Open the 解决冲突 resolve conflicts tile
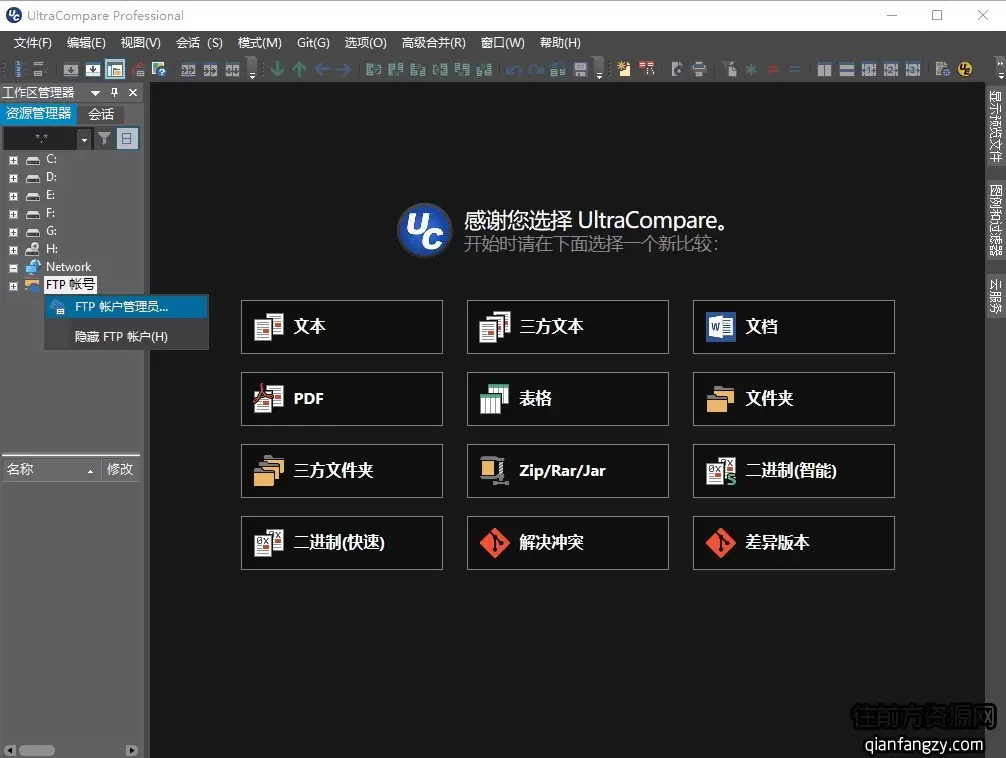1006x758 pixels. tap(567, 542)
